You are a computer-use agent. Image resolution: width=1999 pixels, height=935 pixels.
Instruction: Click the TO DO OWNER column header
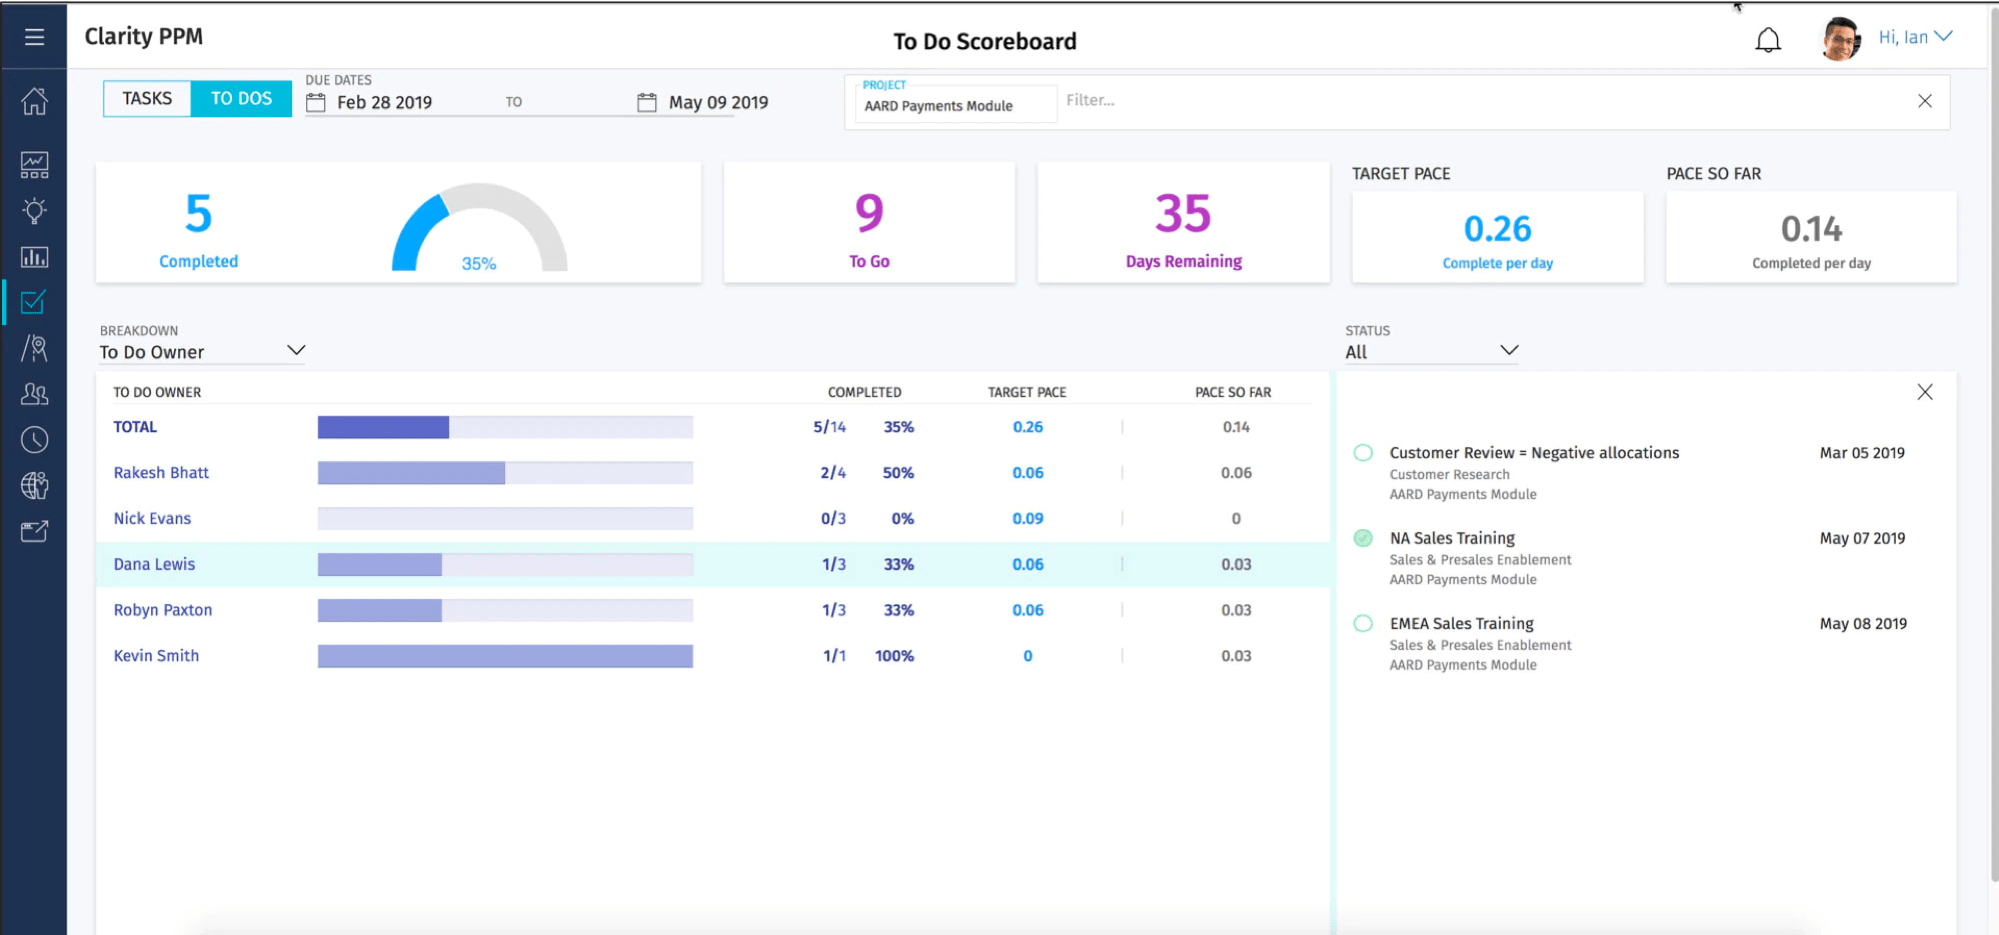[157, 392]
